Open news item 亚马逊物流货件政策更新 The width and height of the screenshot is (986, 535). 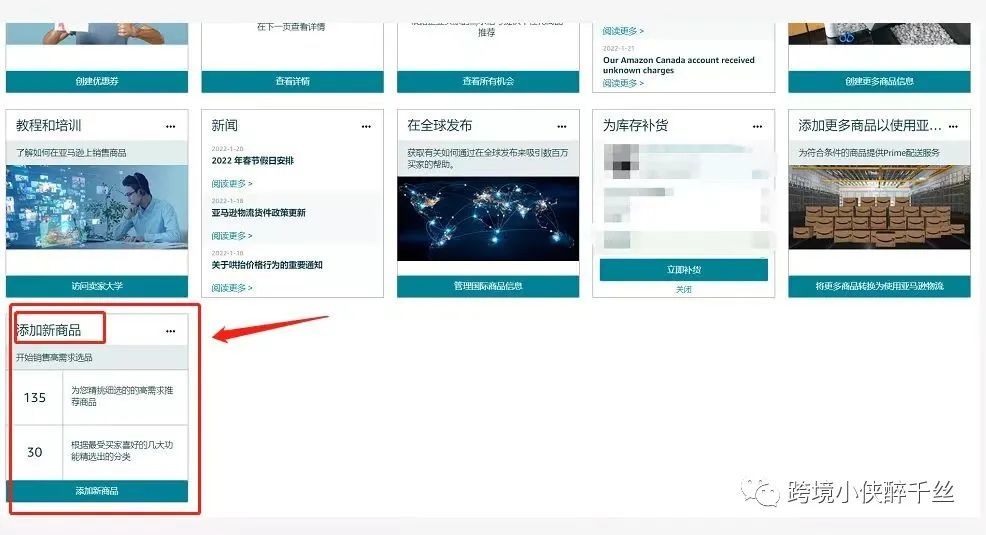click(258, 212)
